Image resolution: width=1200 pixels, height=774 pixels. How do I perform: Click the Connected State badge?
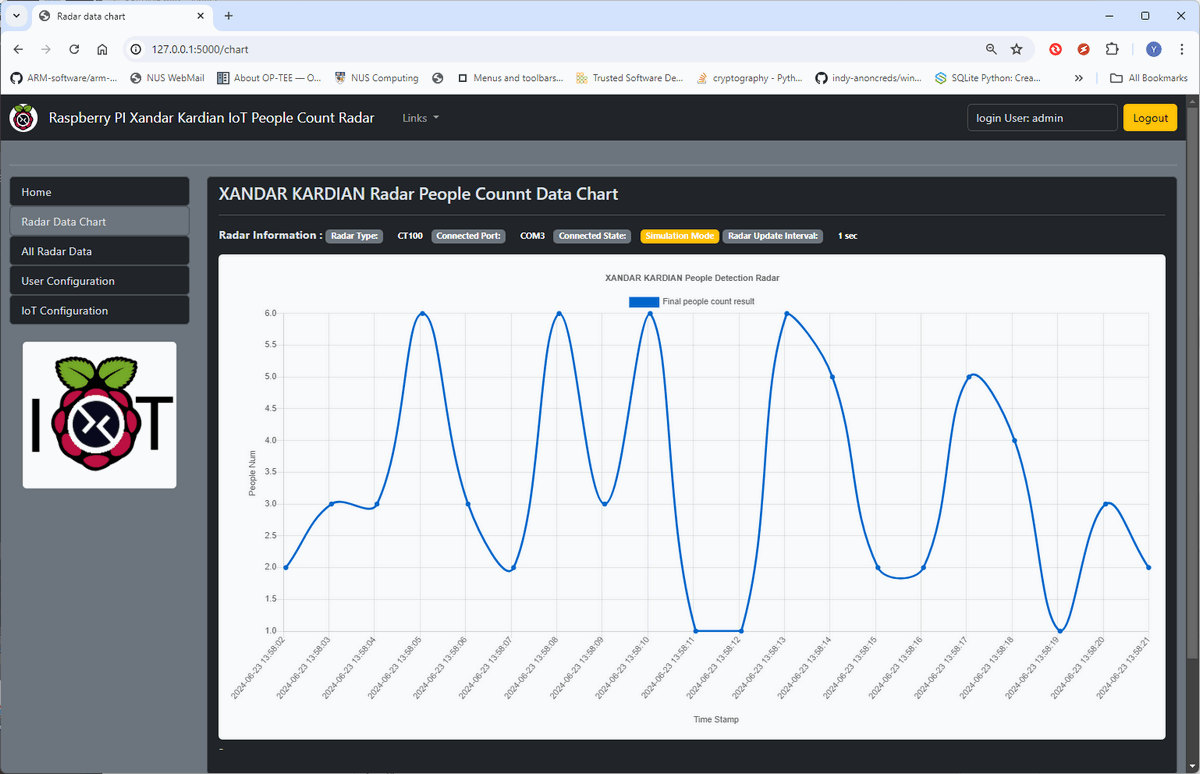click(x=594, y=236)
